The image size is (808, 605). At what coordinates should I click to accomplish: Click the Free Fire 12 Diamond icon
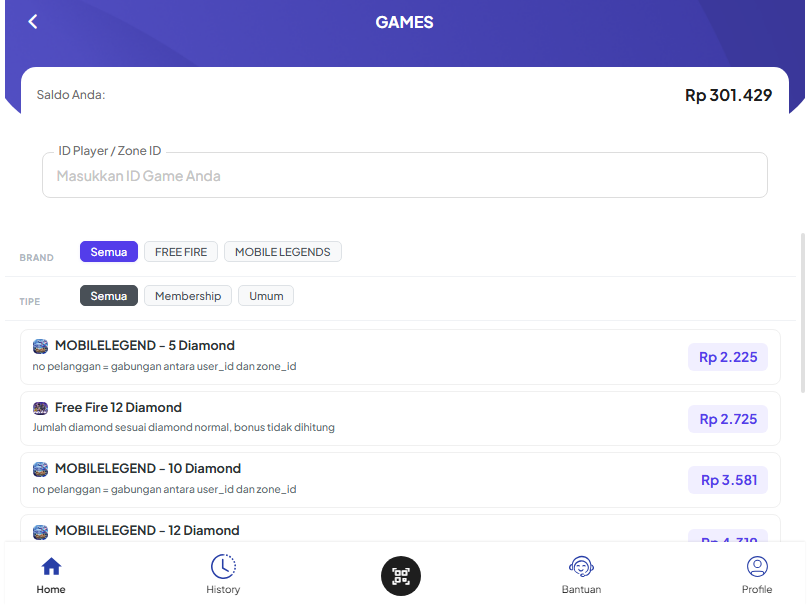pos(40,408)
